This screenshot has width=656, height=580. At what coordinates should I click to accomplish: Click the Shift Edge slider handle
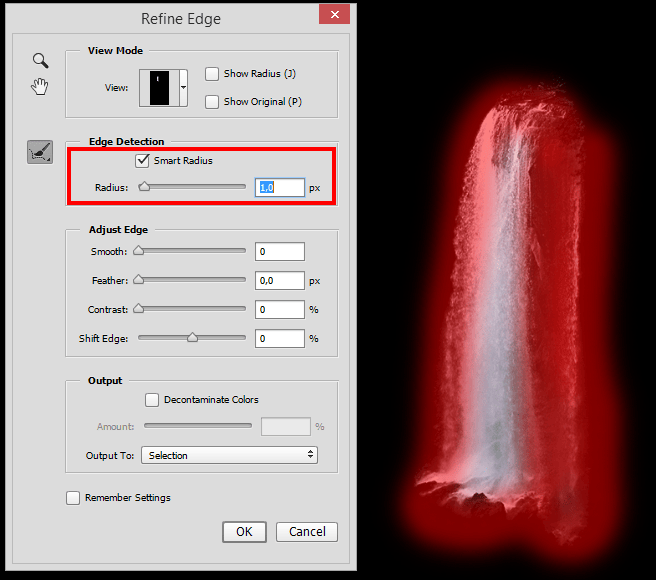pos(192,337)
